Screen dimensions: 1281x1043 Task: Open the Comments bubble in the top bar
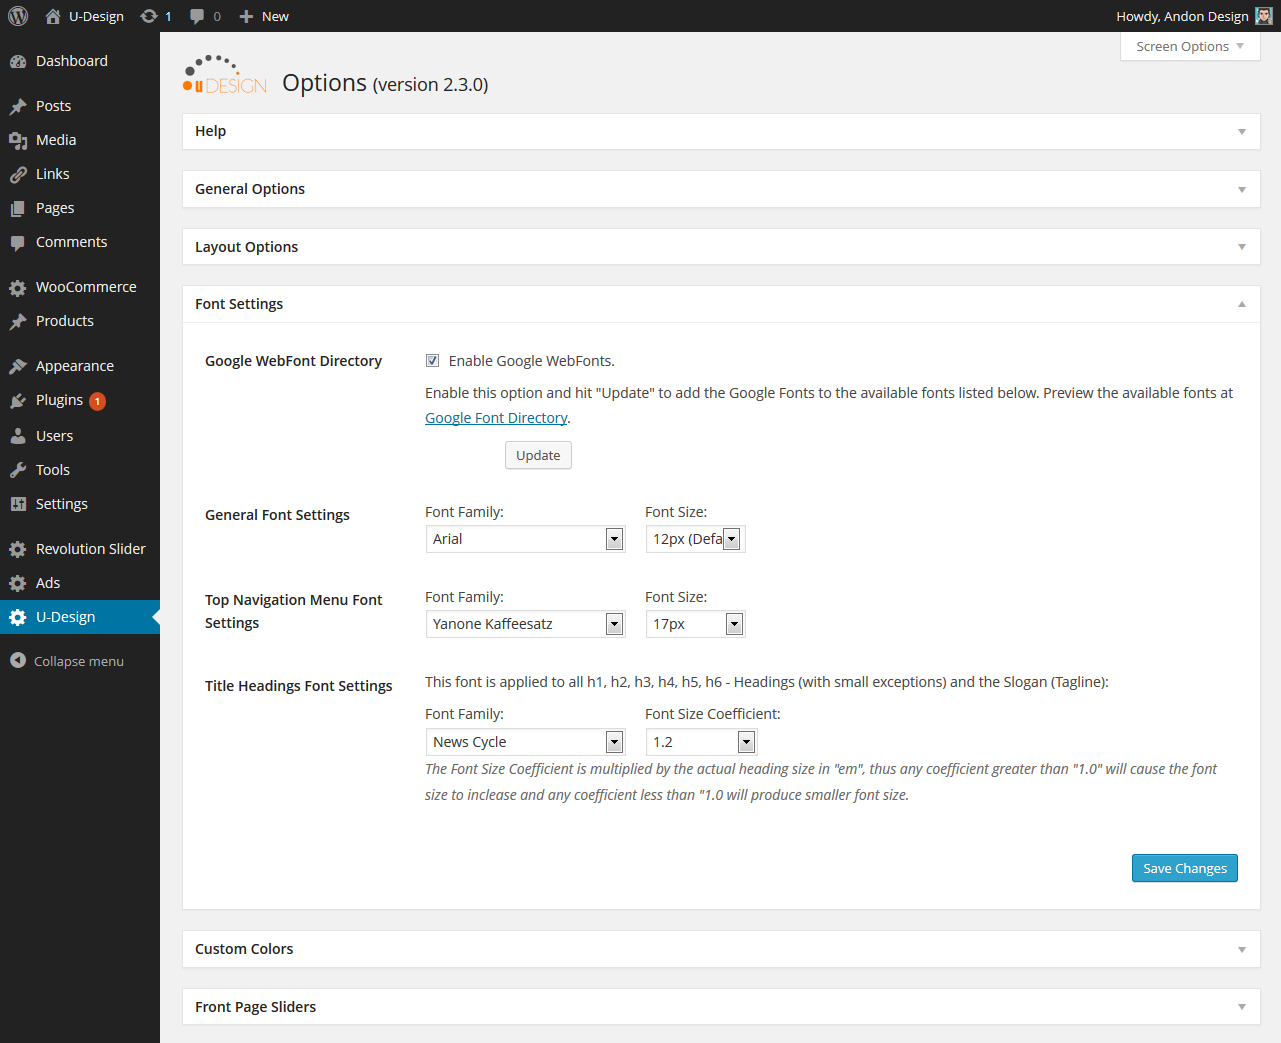[196, 16]
